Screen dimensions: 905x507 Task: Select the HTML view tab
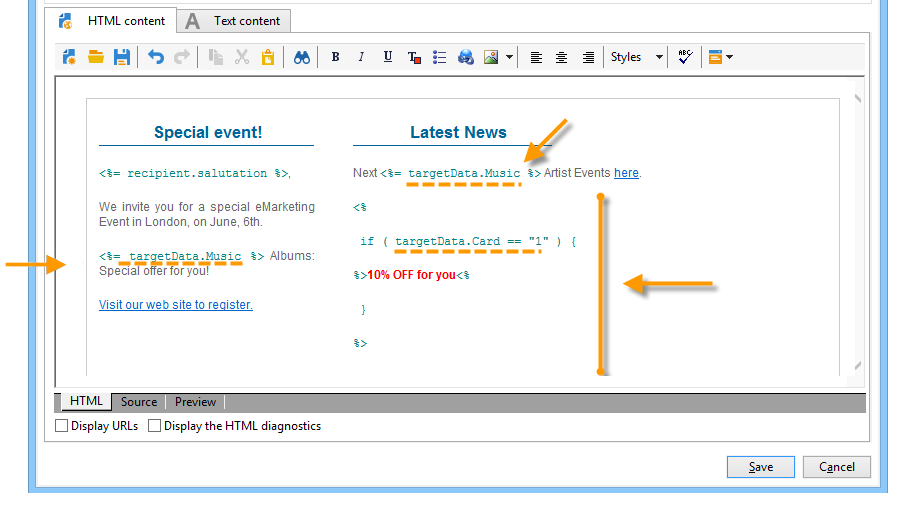click(86, 401)
